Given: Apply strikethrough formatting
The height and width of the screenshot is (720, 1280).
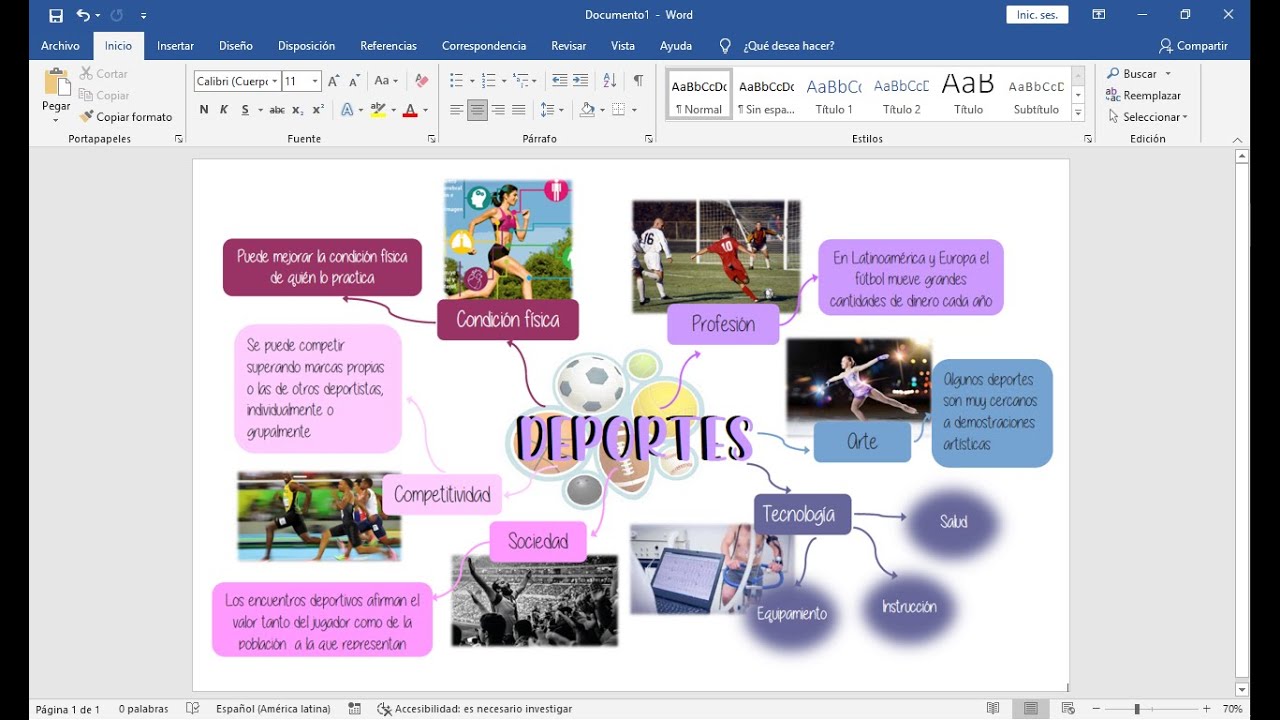Looking at the screenshot, I should (277, 110).
